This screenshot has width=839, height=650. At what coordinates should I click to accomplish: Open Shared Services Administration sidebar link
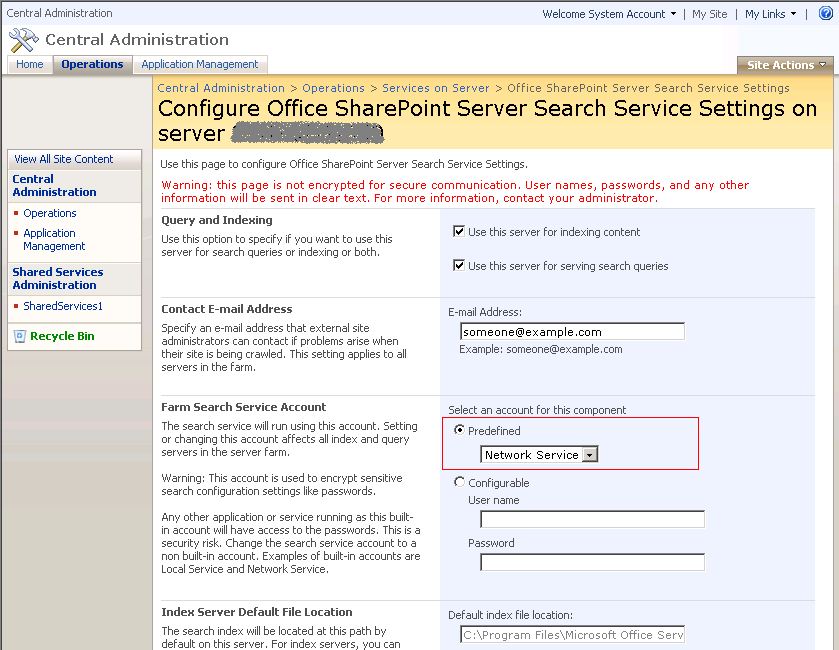[58, 278]
